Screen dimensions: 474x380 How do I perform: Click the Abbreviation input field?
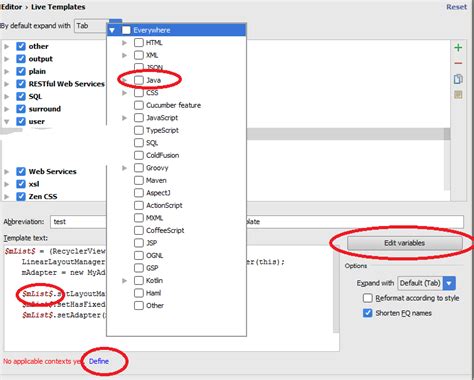[x=78, y=222]
